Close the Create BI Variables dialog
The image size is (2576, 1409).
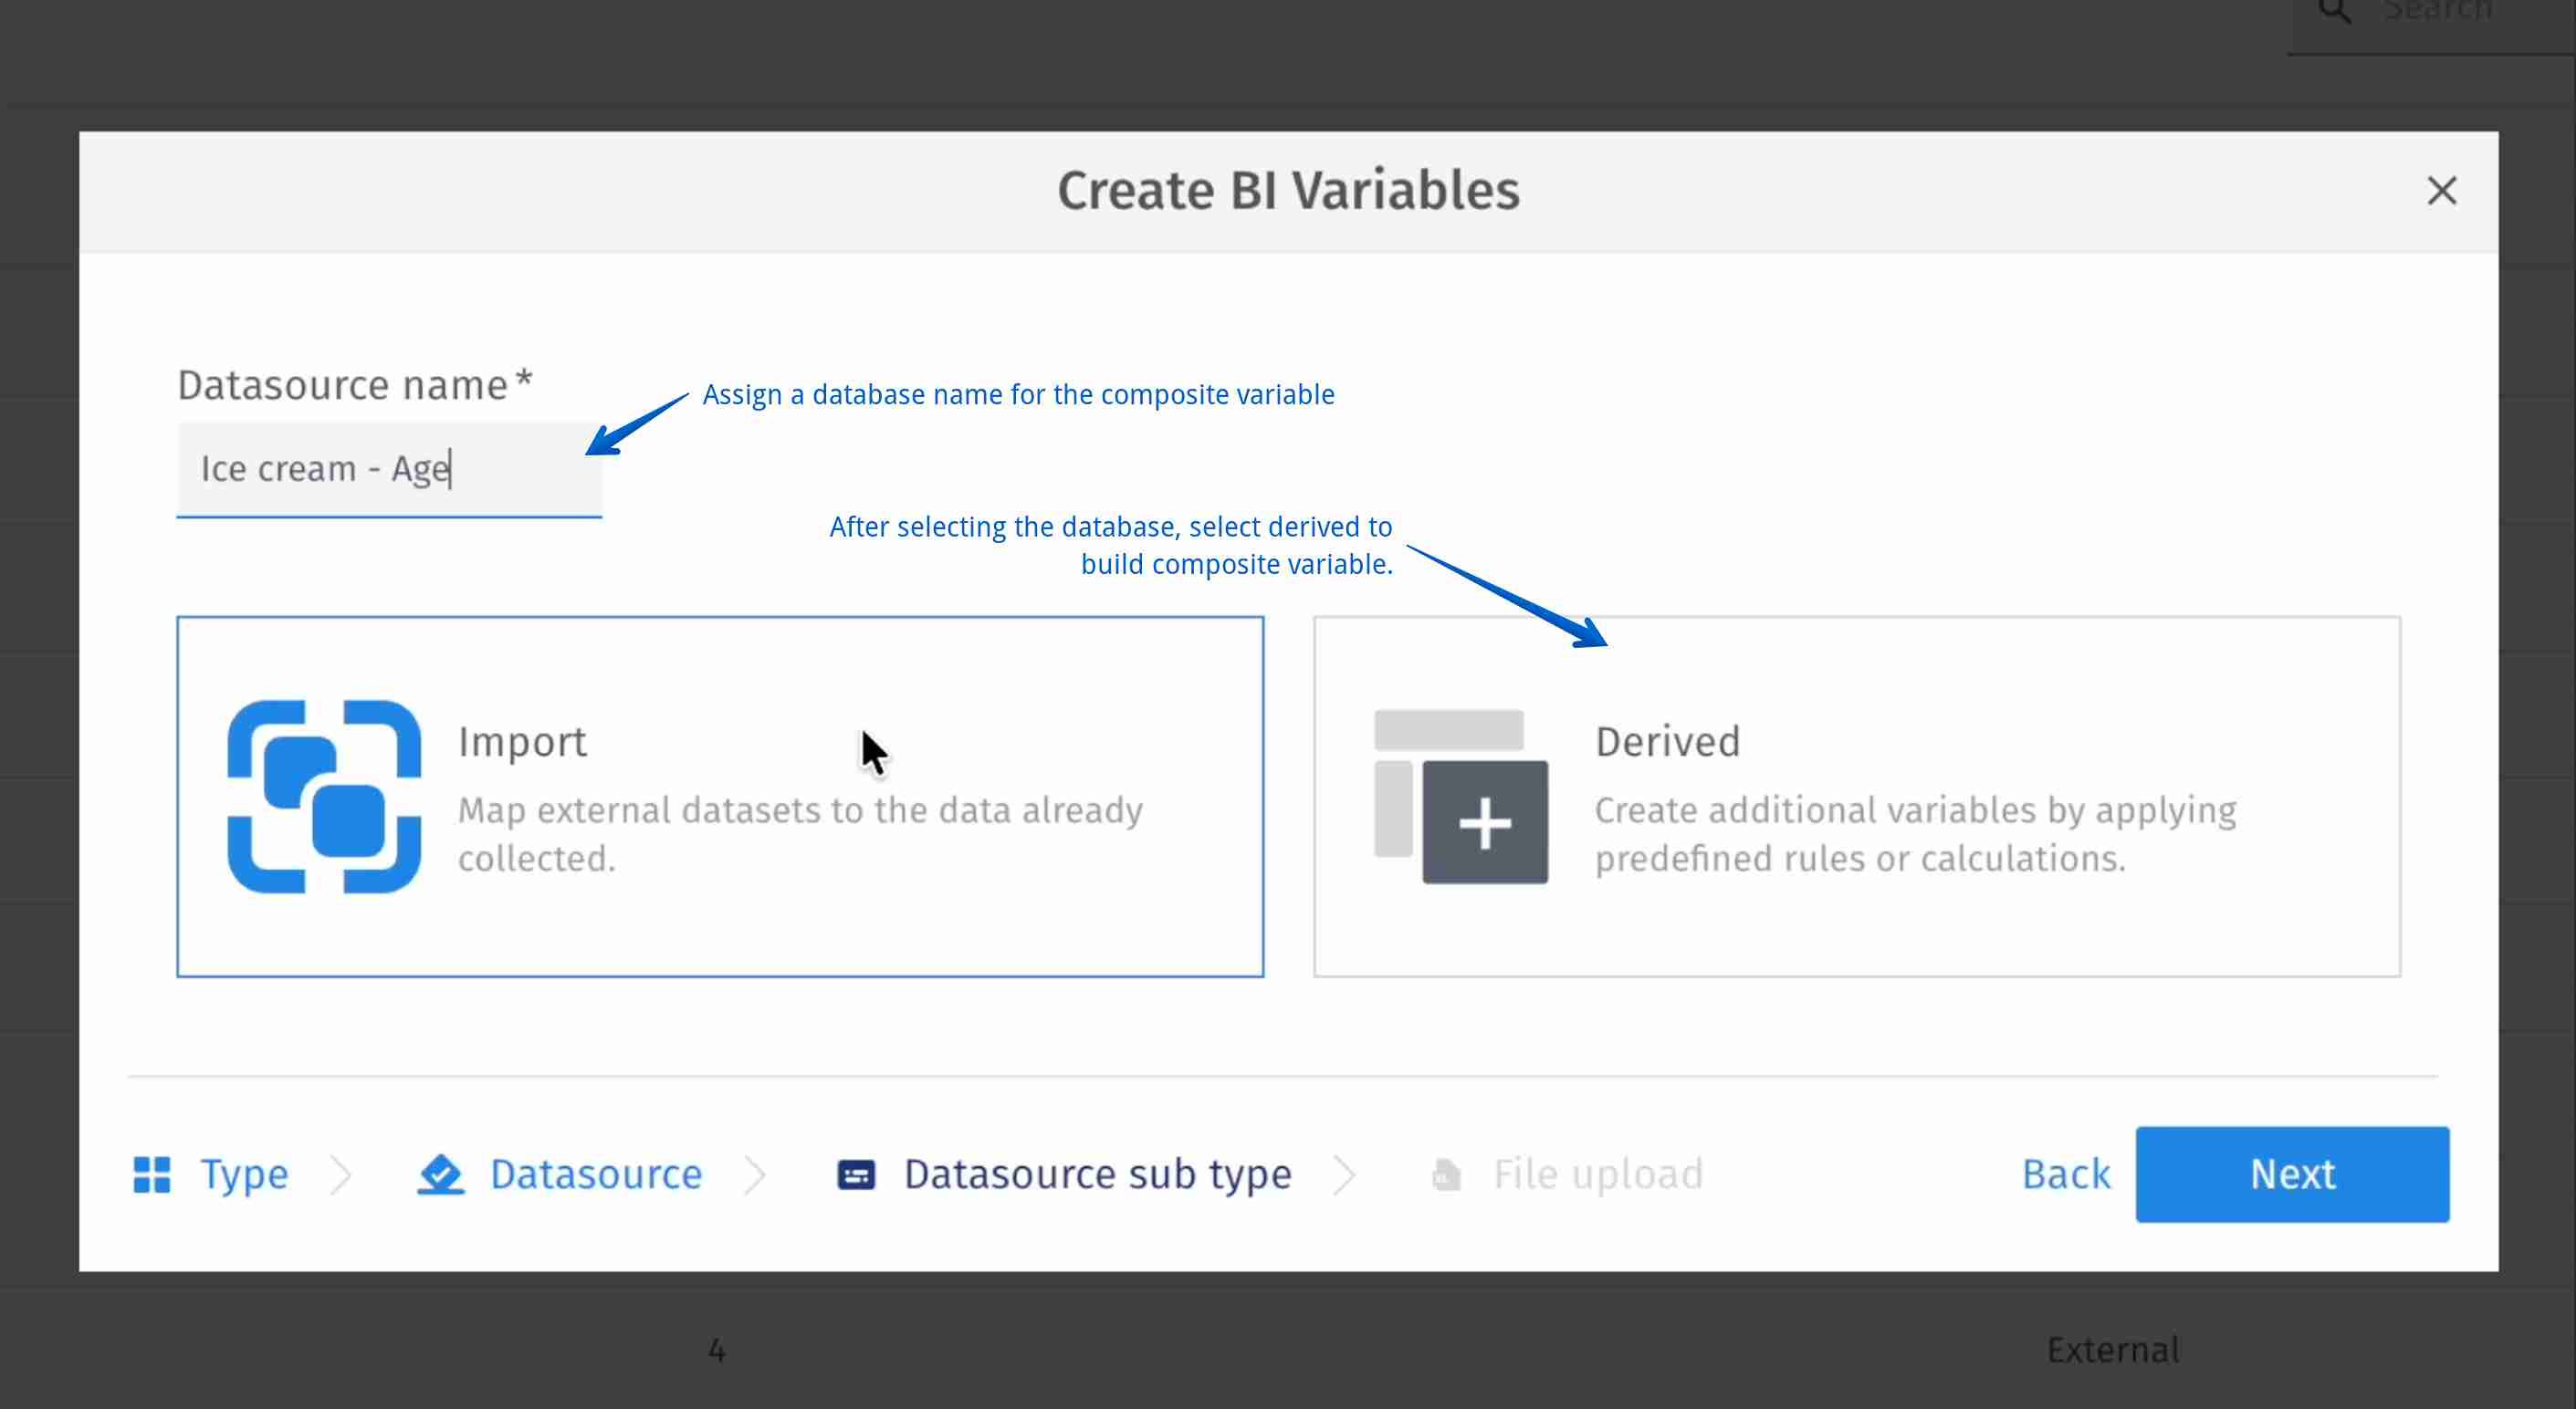click(x=2441, y=190)
